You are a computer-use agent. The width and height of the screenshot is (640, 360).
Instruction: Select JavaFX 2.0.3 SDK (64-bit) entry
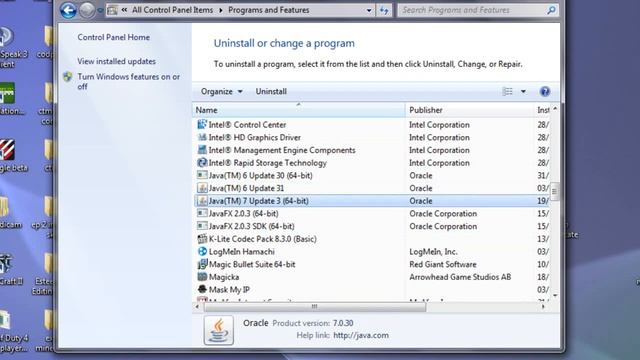coord(251,226)
